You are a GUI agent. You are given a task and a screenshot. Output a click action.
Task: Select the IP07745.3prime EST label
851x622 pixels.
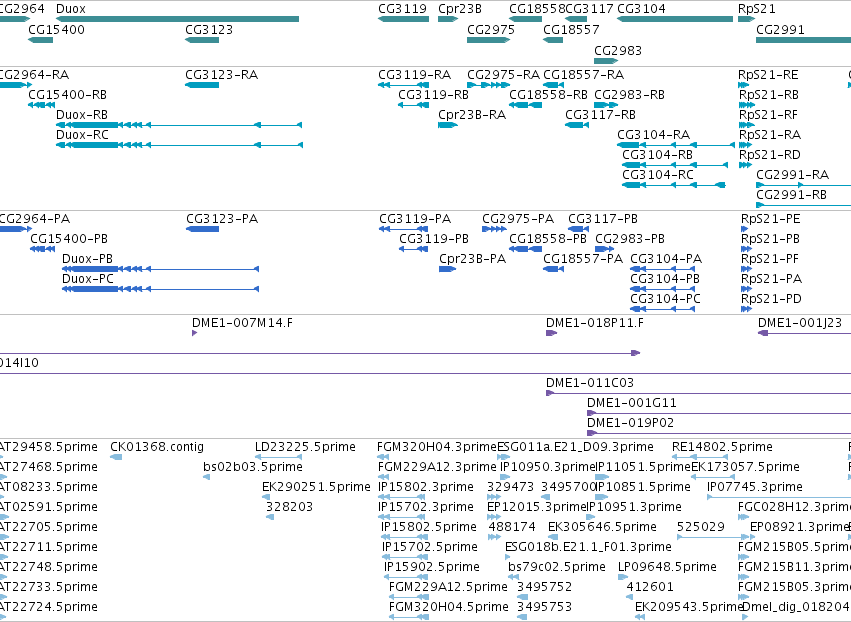(754, 487)
